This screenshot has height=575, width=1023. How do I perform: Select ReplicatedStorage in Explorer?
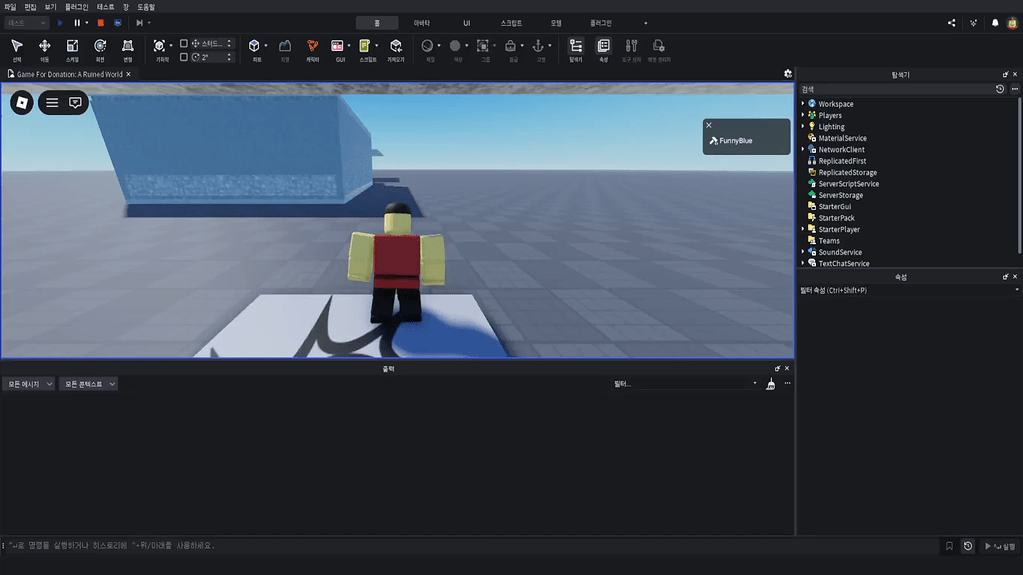847,172
